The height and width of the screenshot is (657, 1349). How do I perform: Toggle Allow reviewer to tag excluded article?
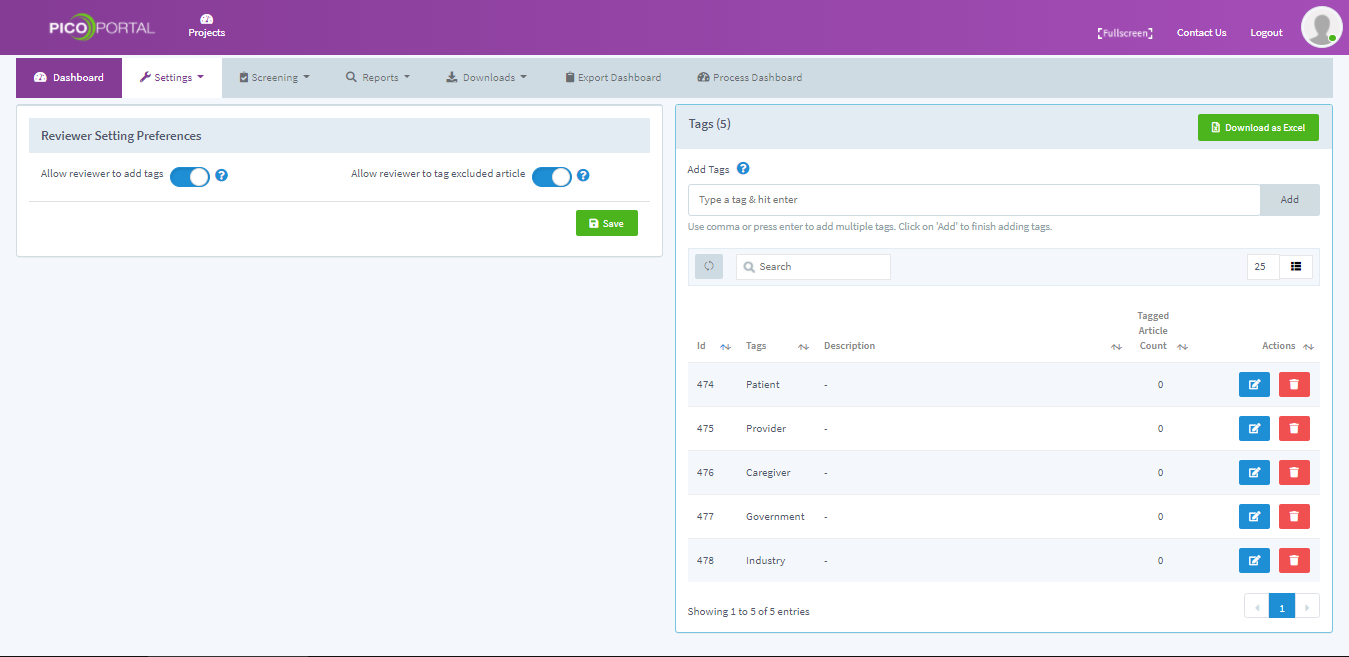click(x=551, y=177)
